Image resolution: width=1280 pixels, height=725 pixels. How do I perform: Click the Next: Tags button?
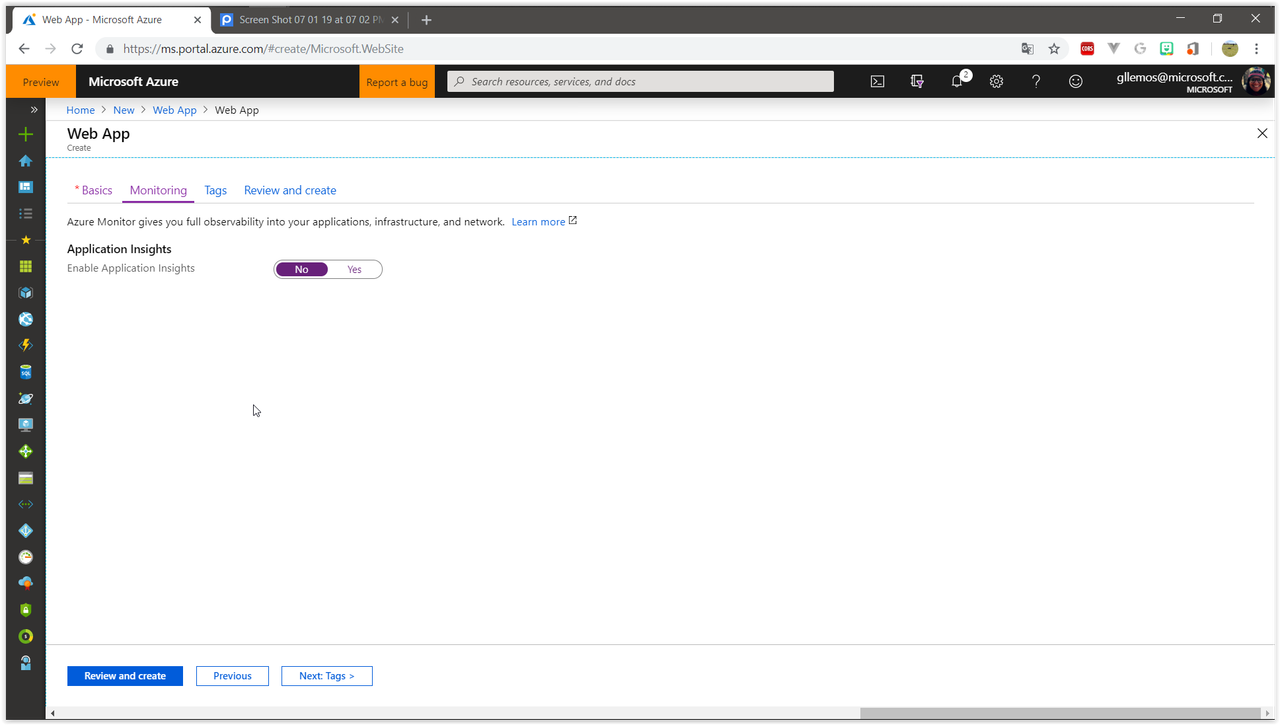(327, 676)
